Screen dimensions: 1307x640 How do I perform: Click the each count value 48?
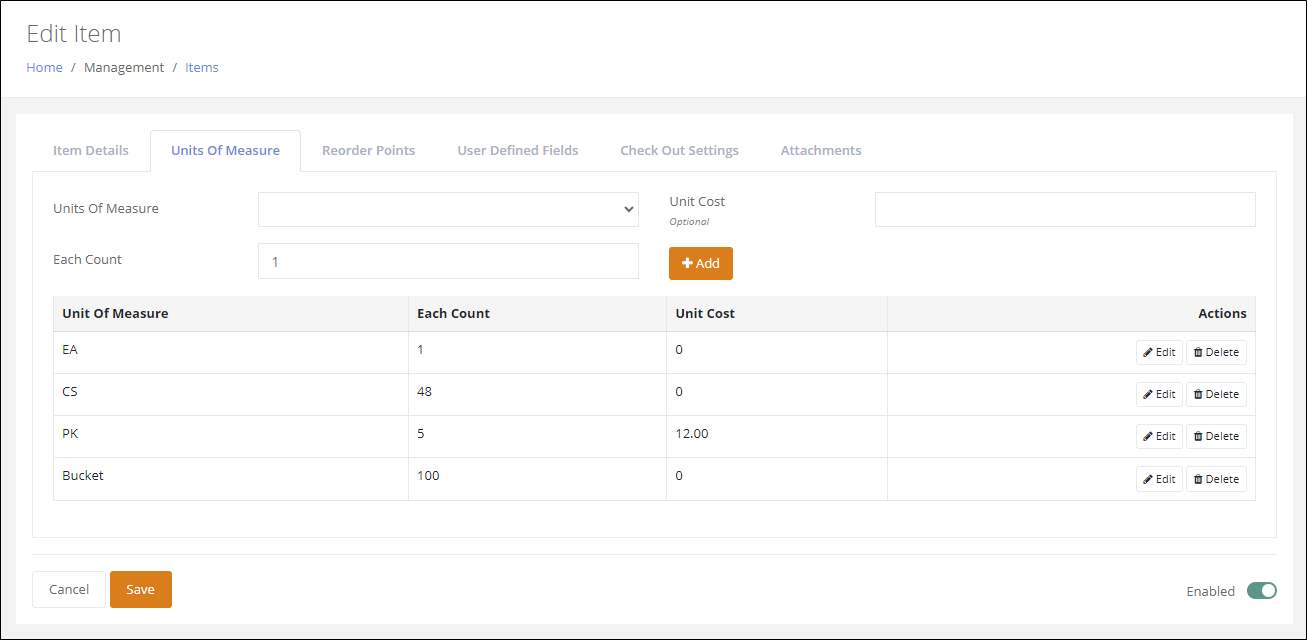click(424, 391)
